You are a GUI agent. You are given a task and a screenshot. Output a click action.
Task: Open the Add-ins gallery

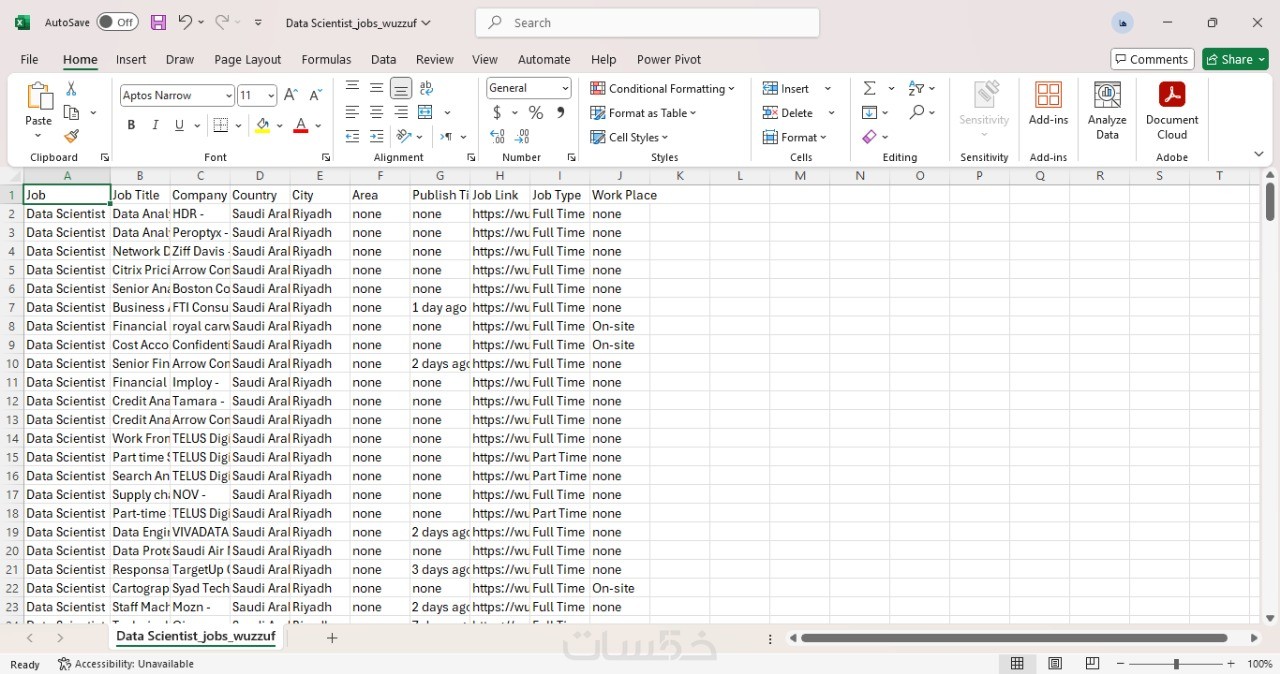(1048, 104)
